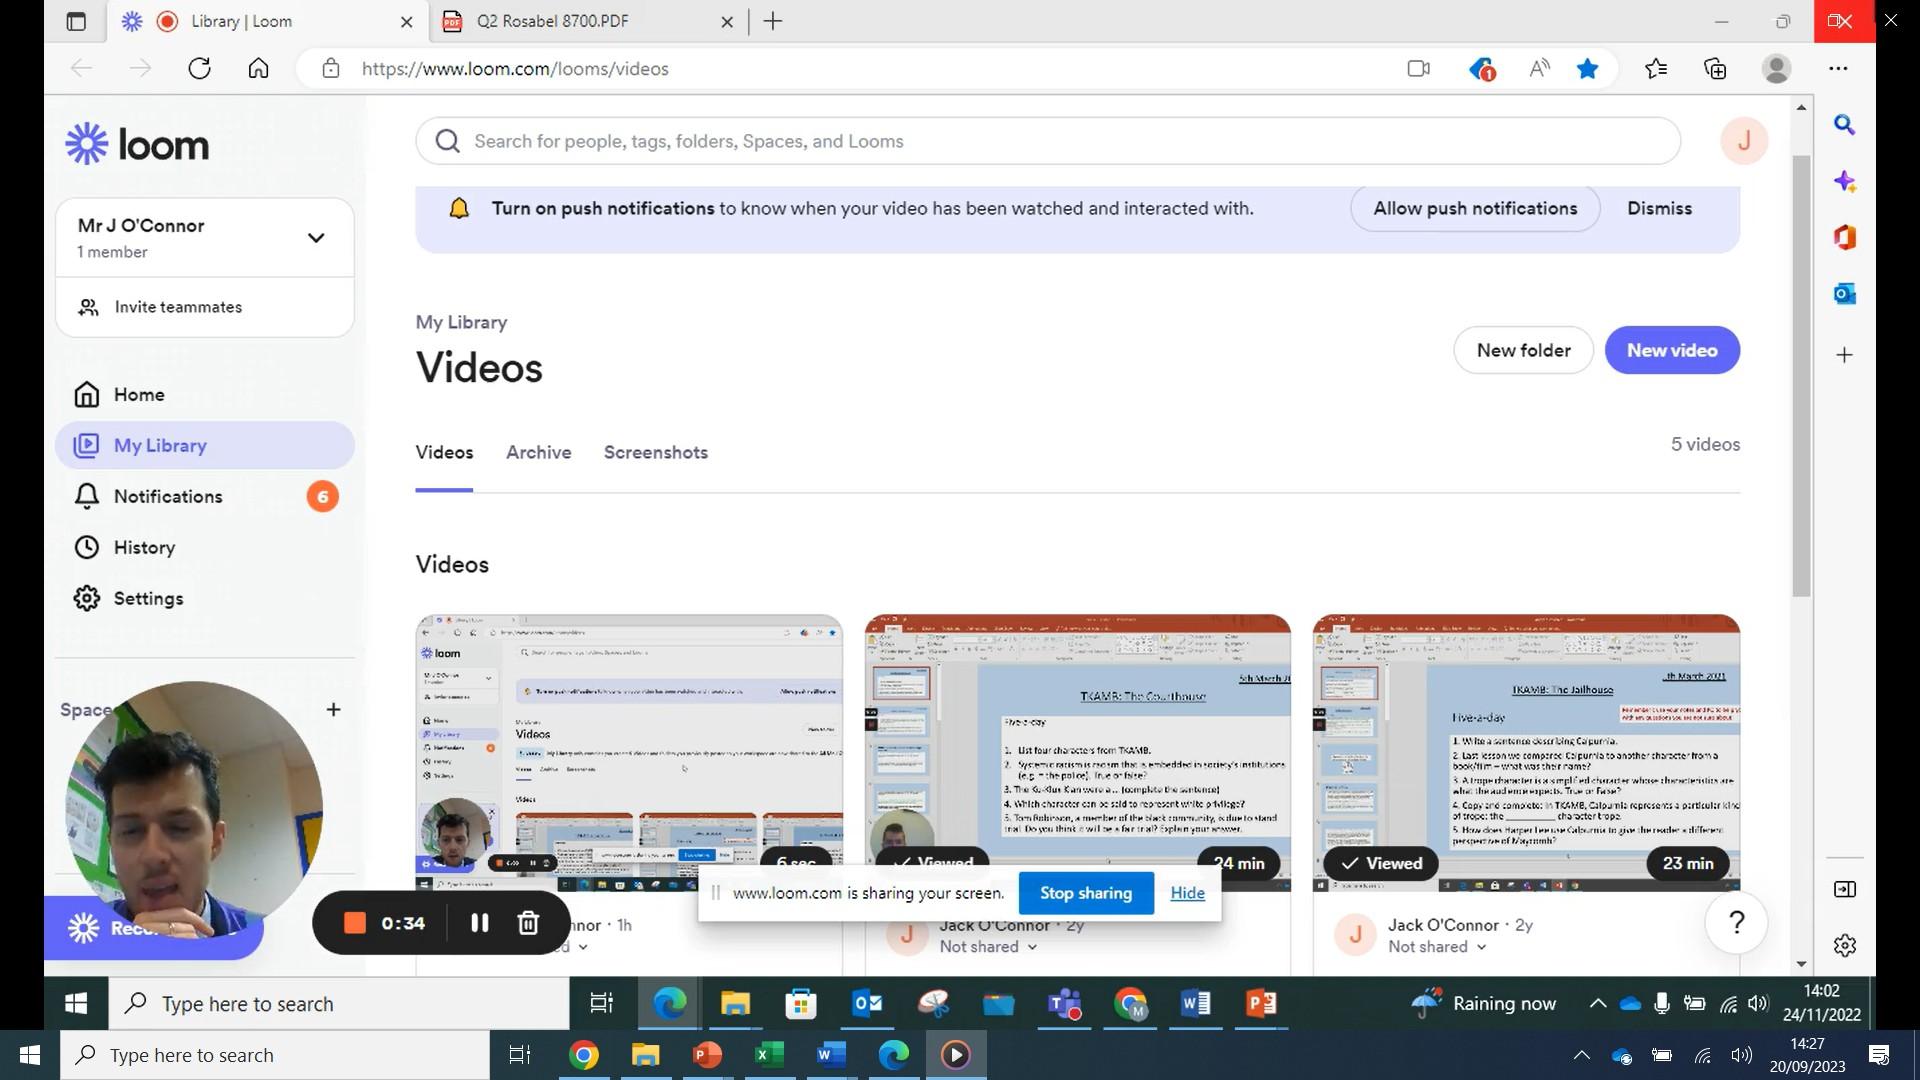Add a new Space with plus icon
The width and height of the screenshot is (1920, 1080).
(333, 710)
